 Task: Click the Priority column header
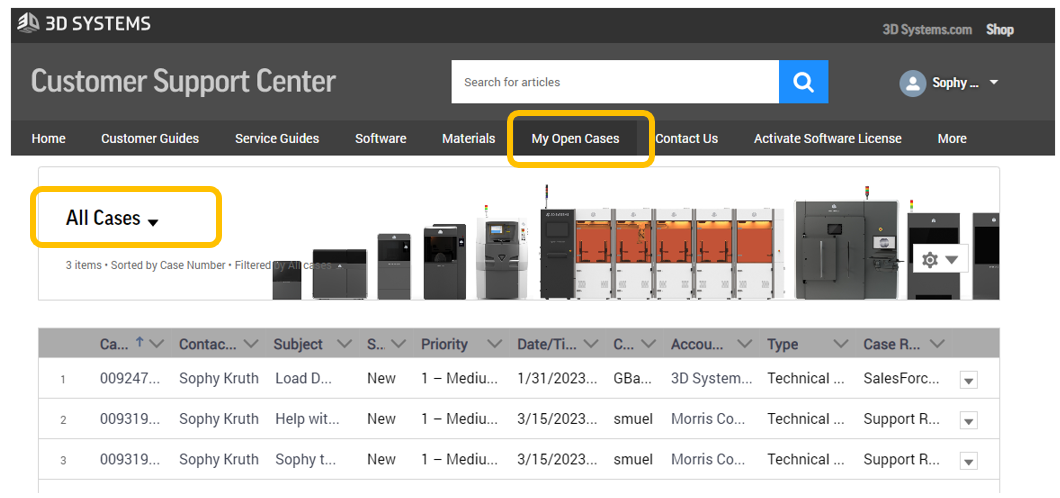pyautogui.click(x=444, y=344)
